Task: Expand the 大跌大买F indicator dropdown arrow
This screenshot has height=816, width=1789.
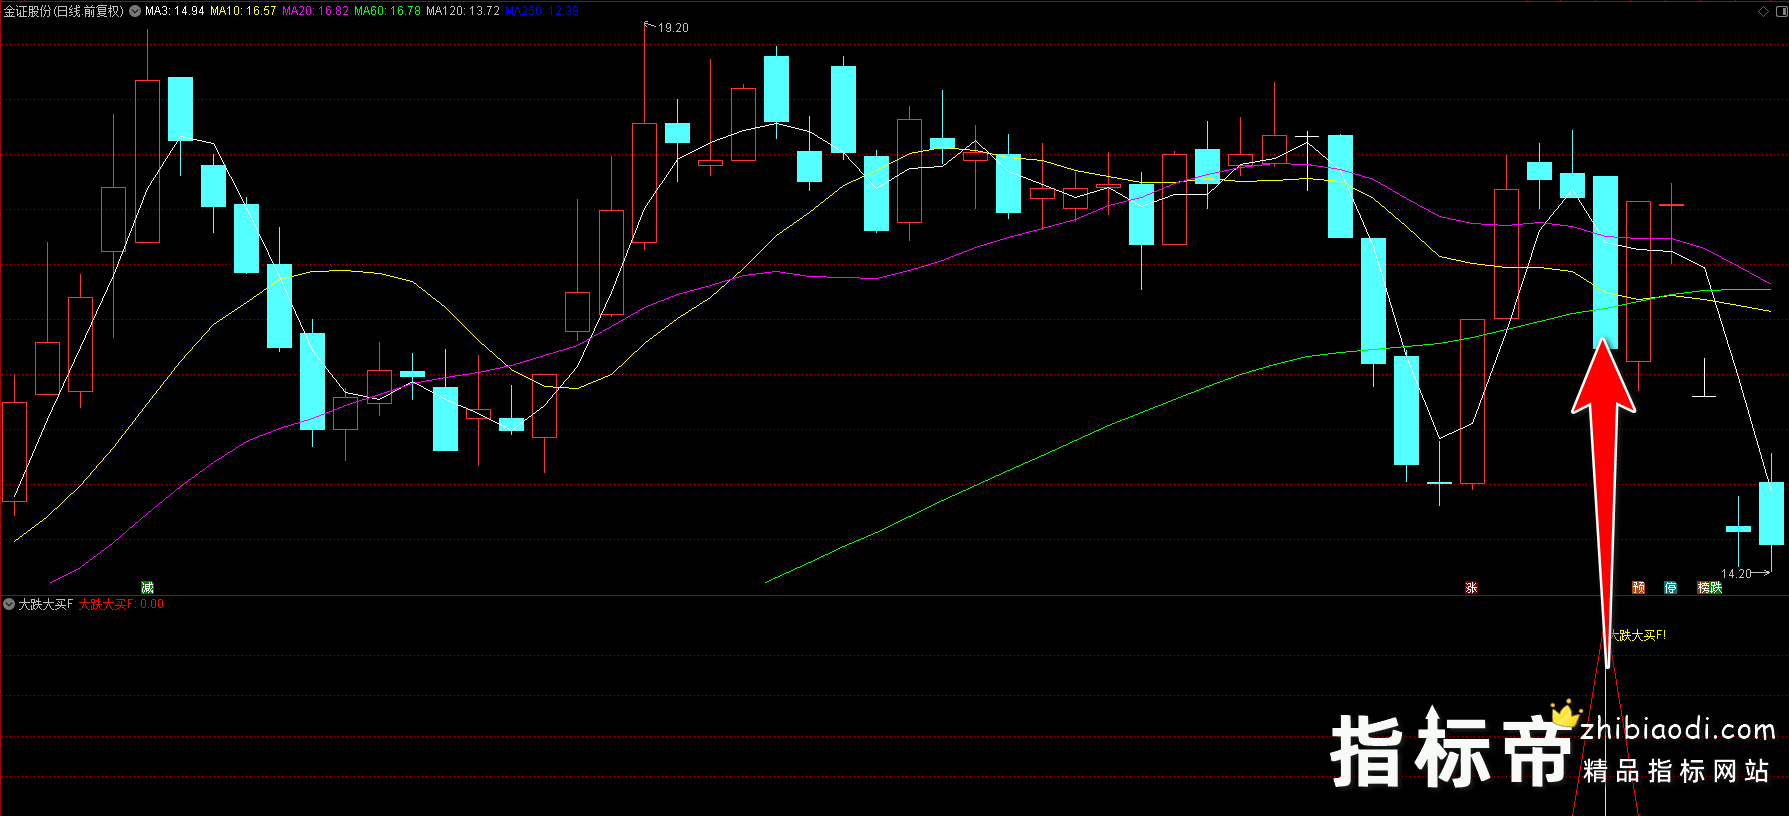Action: click(9, 604)
